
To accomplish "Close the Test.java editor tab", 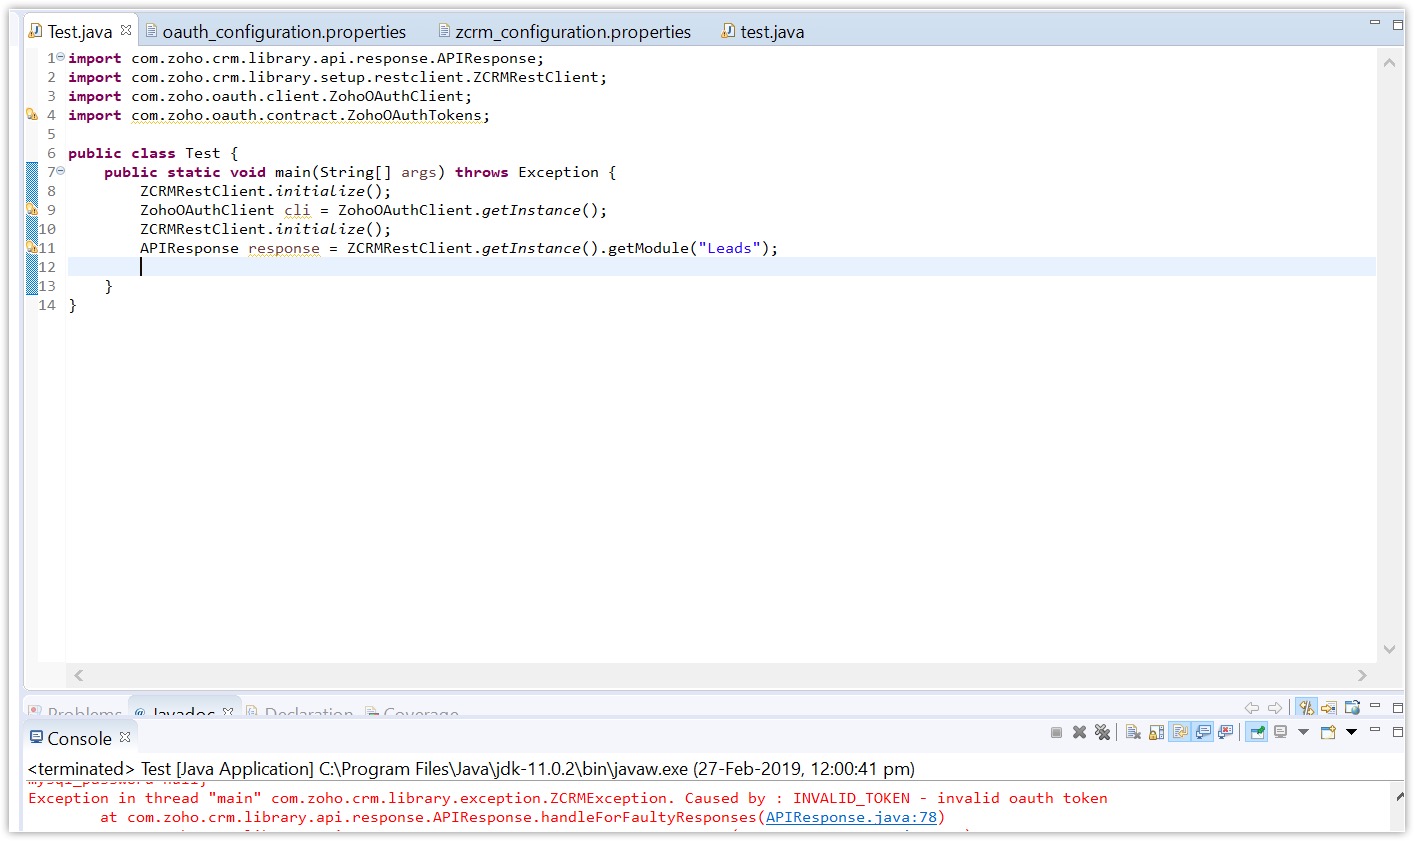I will pyautogui.click(x=126, y=31).
